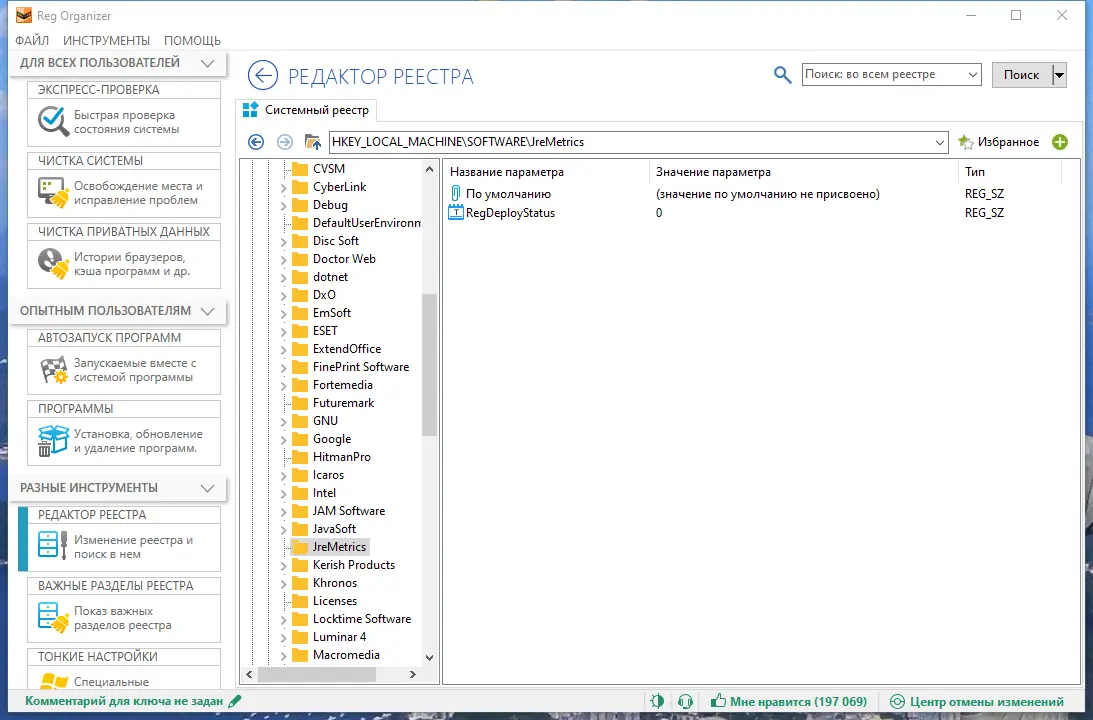Expand the Kerish Products tree node
Viewport: 1093px width, 720px height.
coord(283,566)
